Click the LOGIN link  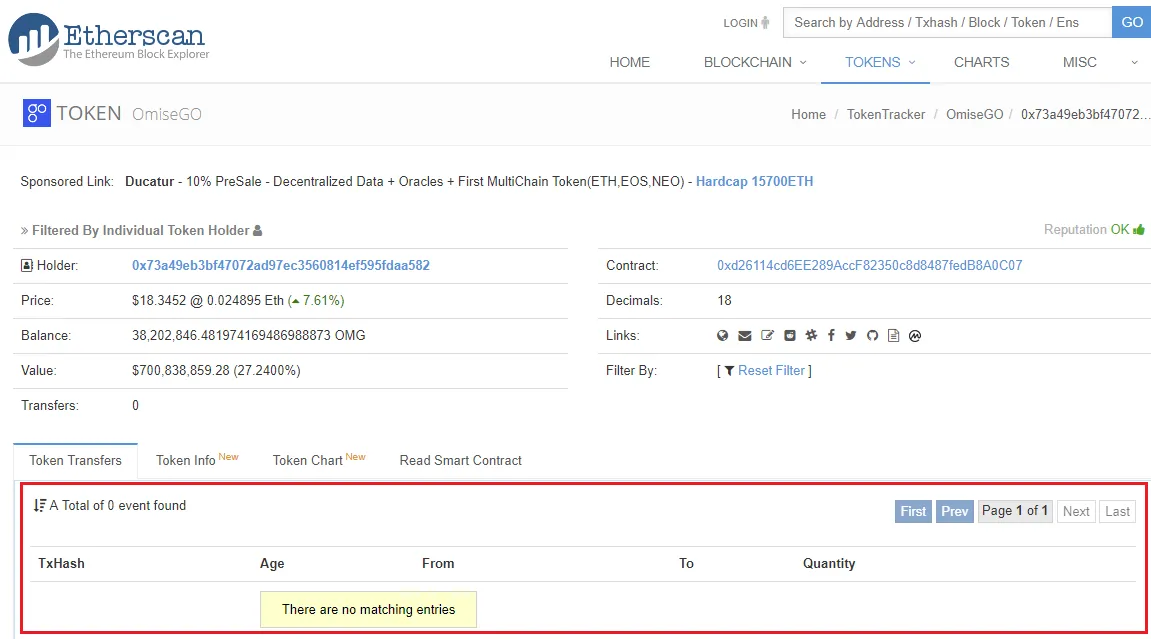740,23
